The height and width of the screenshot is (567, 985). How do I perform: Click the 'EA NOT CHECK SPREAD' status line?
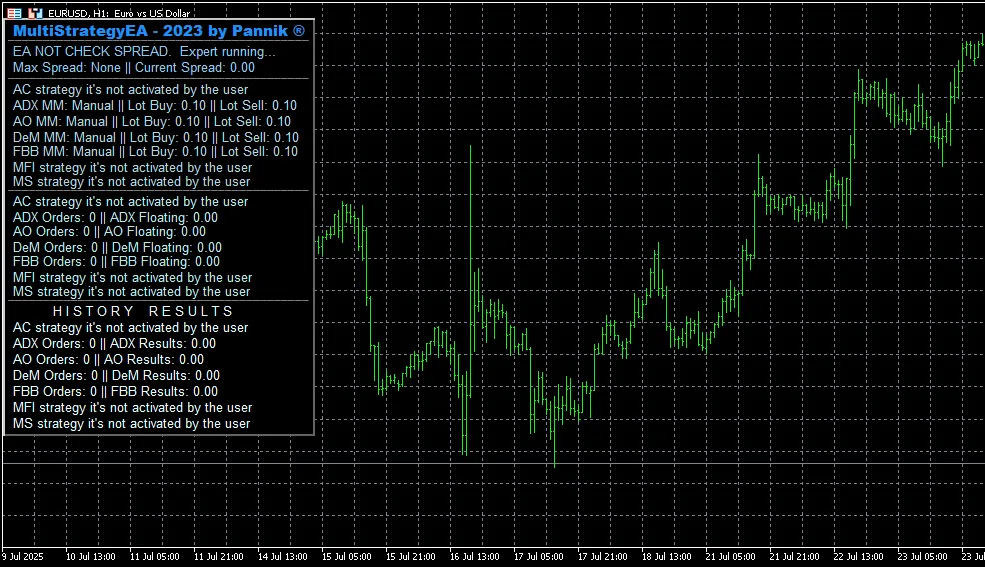point(144,51)
